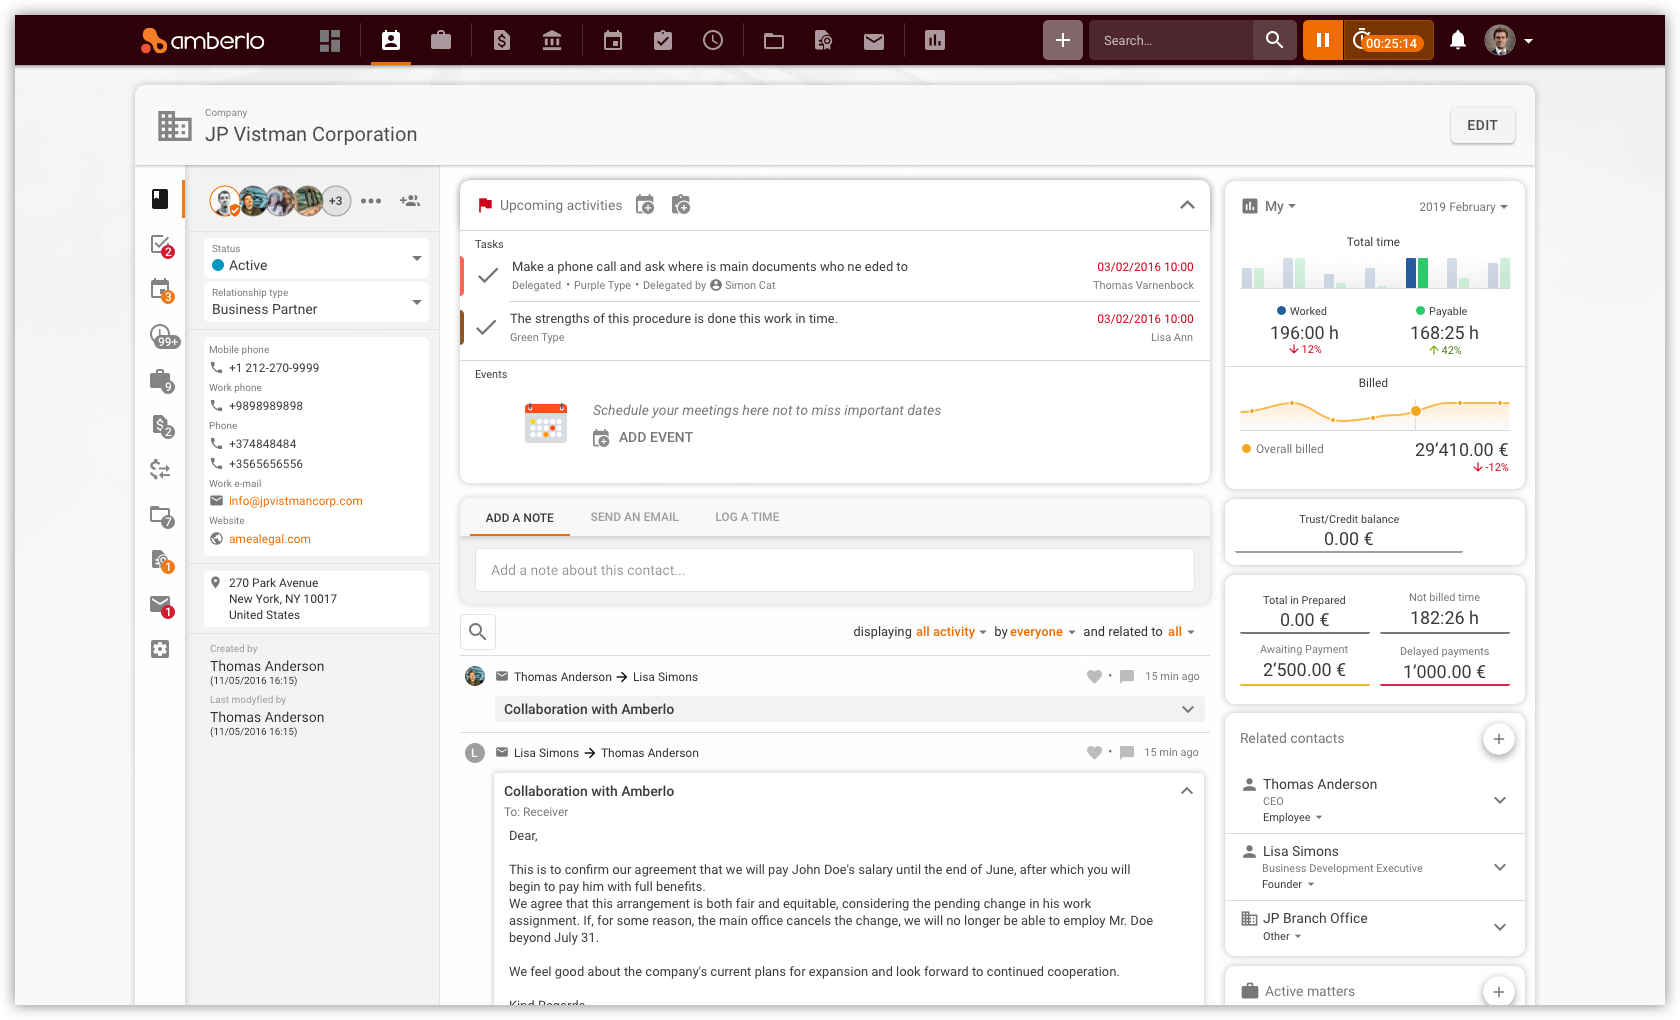Screen dimensions: 1680x1020
Task: Collapse the open Collaboration with Amberlo email
Action: (1187, 791)
